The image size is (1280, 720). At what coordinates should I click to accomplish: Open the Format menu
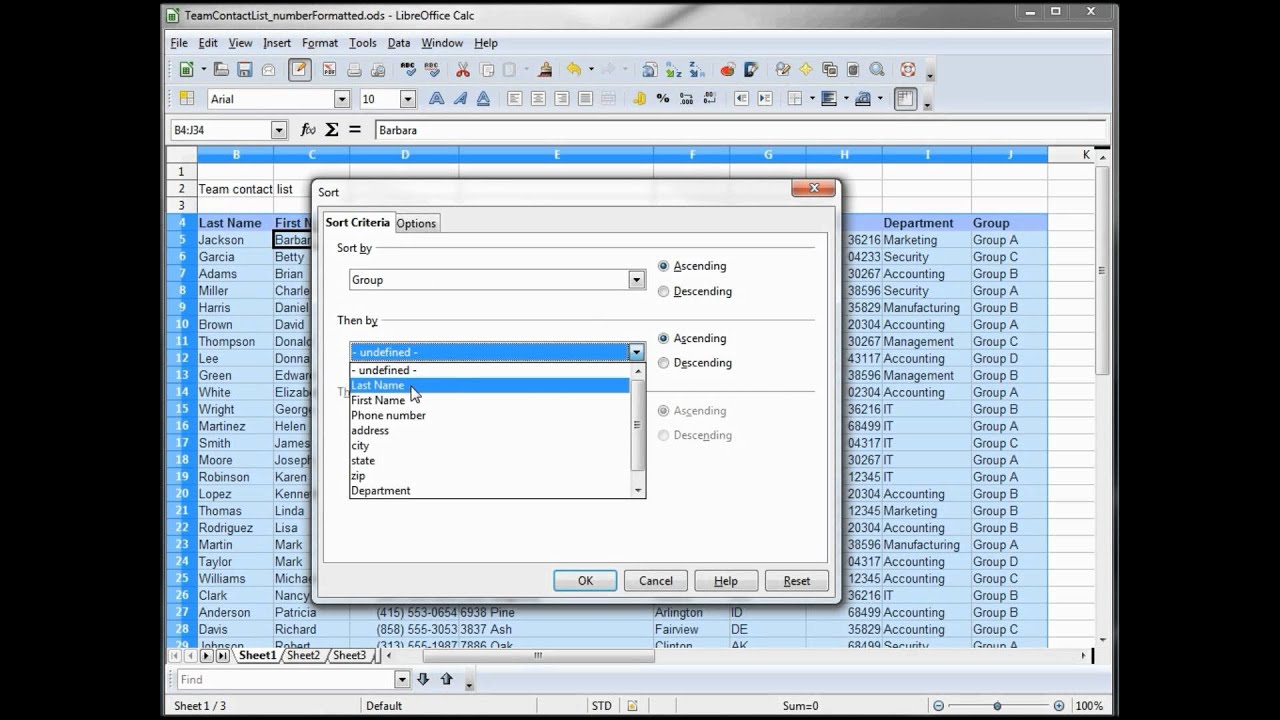pyautogui.click(x=320, y=43)
